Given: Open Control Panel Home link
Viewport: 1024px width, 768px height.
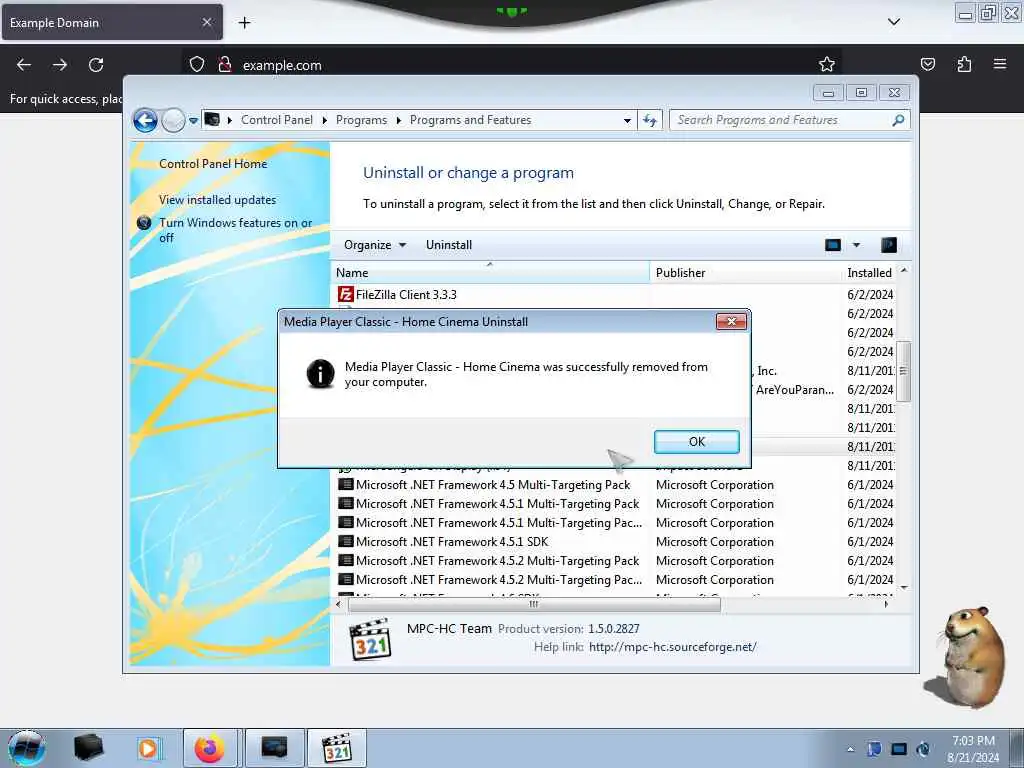Looking at the screenshot, I should pyautogui.click(x=213, y=164).
